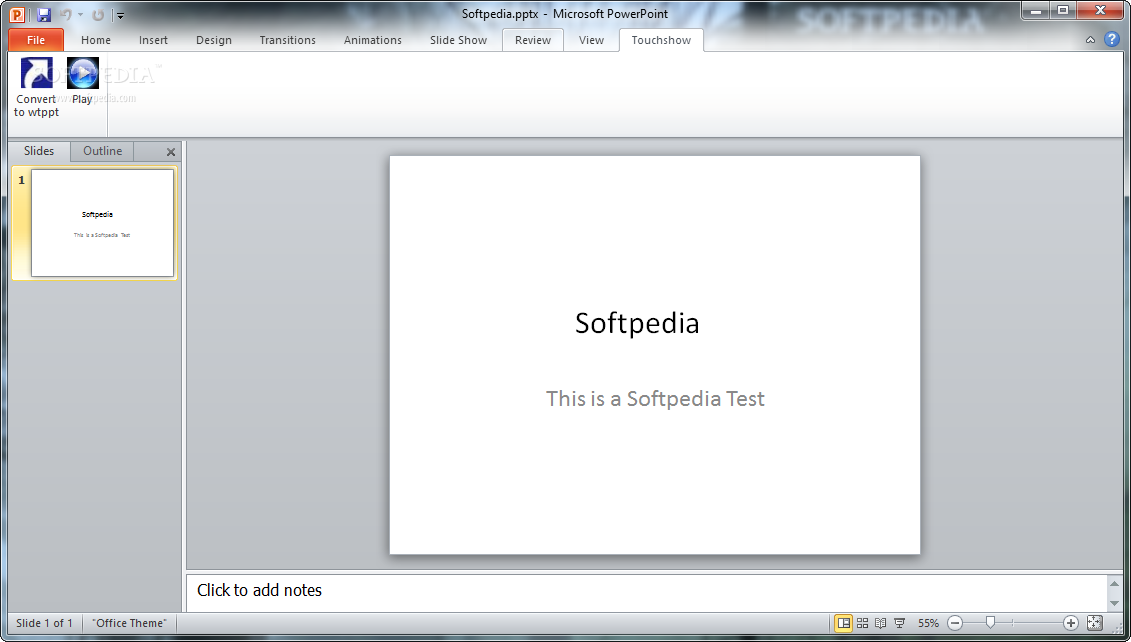Click the Redo icon in Quick Access
1131x642 pixels.
point(98,14)
